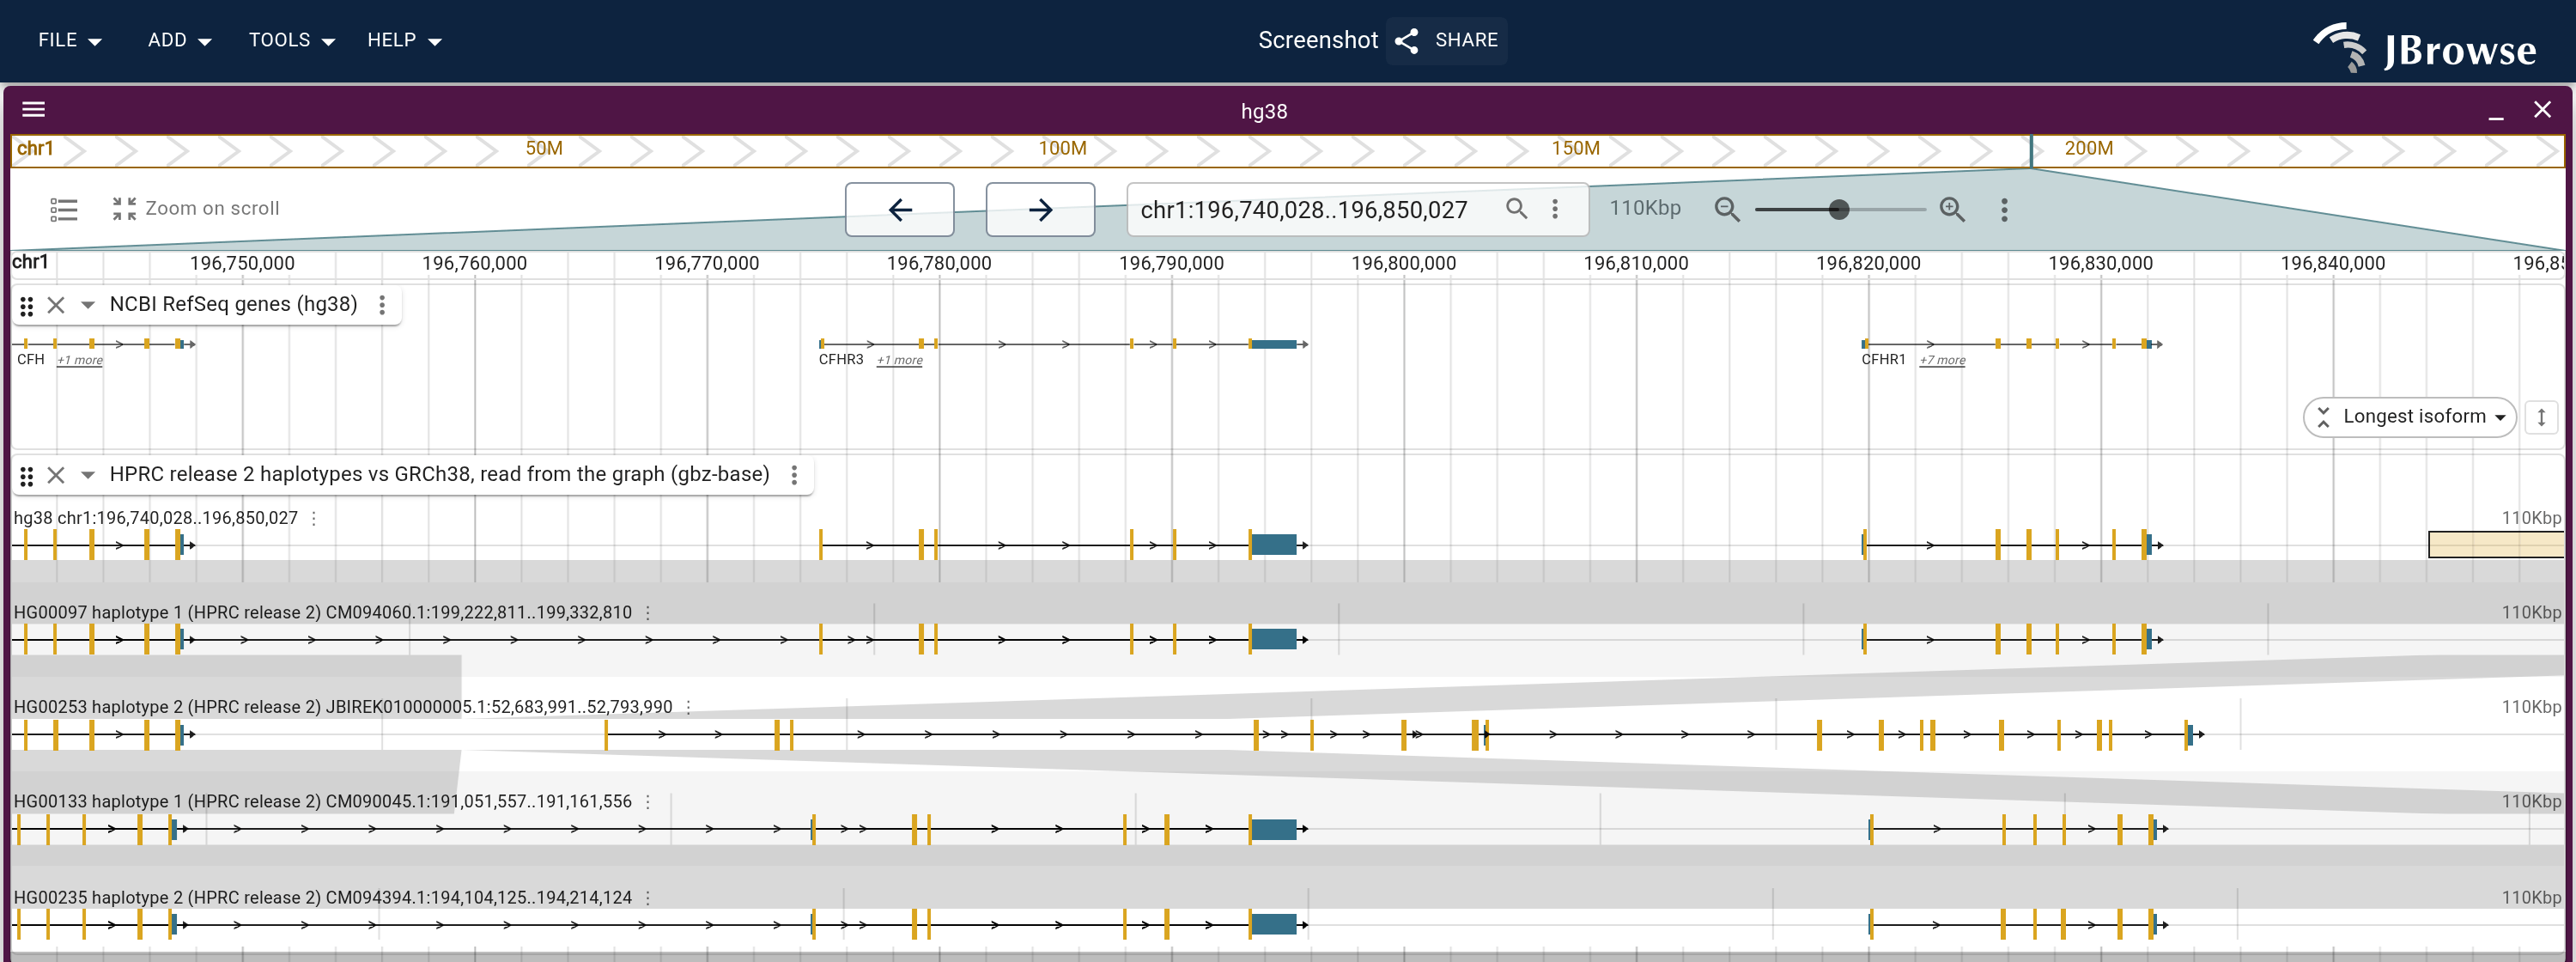Open the ADD menu
The image size is (2576, 962).
[x=179, y=40]
